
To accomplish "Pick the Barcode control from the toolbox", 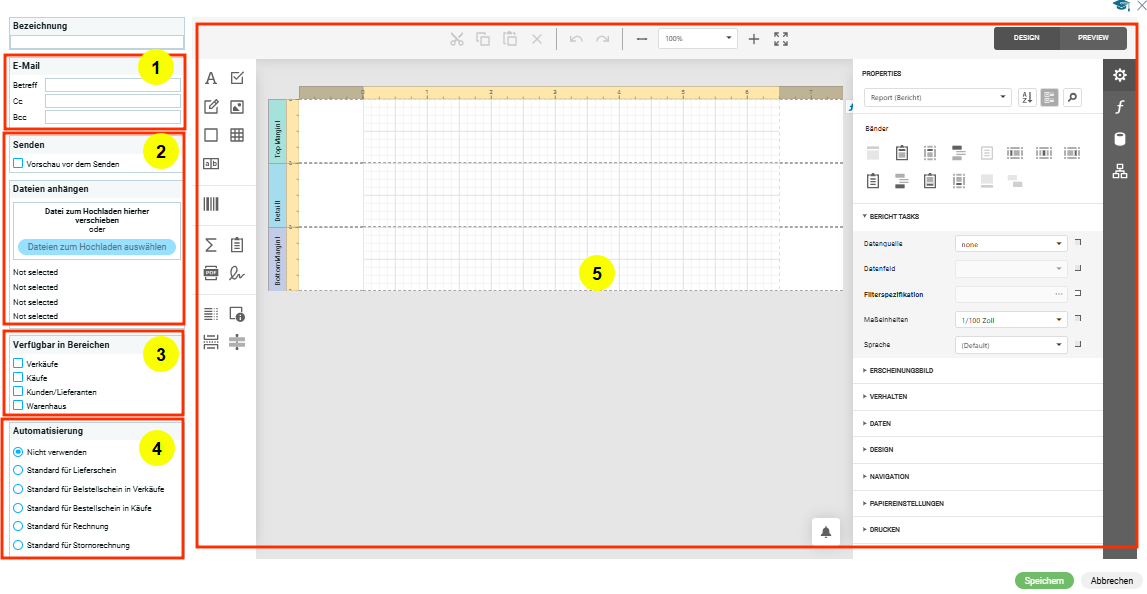I will 211,204.
